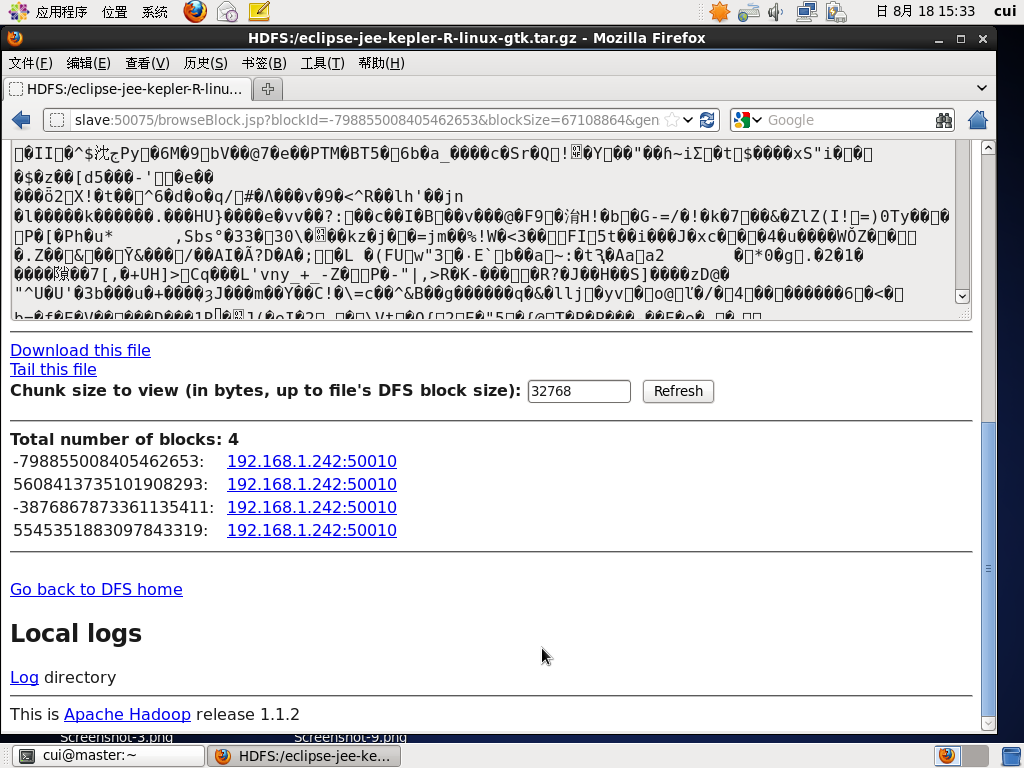Click the text area scroll down arrow
This screenshot has height=768, width=1024.
click(962, 296)
